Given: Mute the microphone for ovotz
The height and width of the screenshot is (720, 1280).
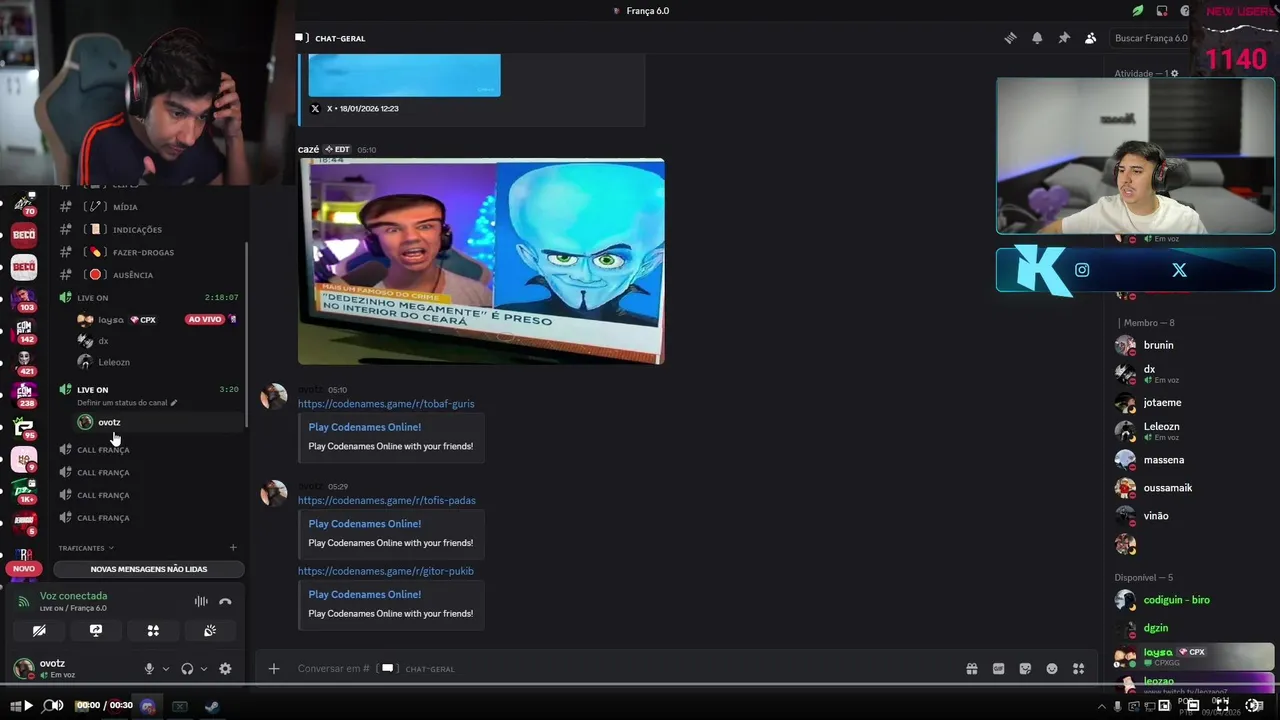Looking at the screenshot, I should 149,669.
